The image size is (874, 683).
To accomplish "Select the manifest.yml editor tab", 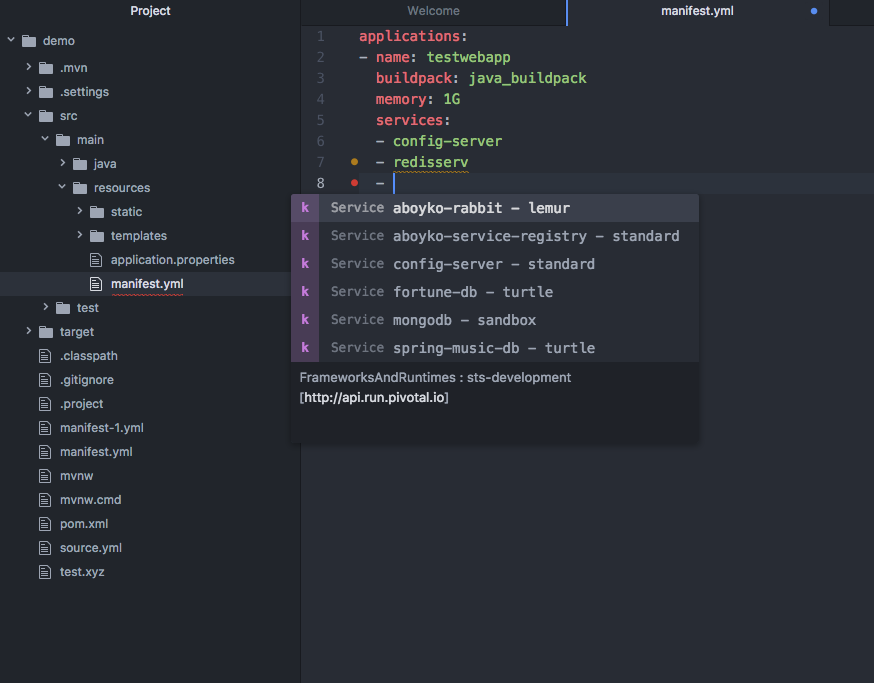I will click(697, 11).
